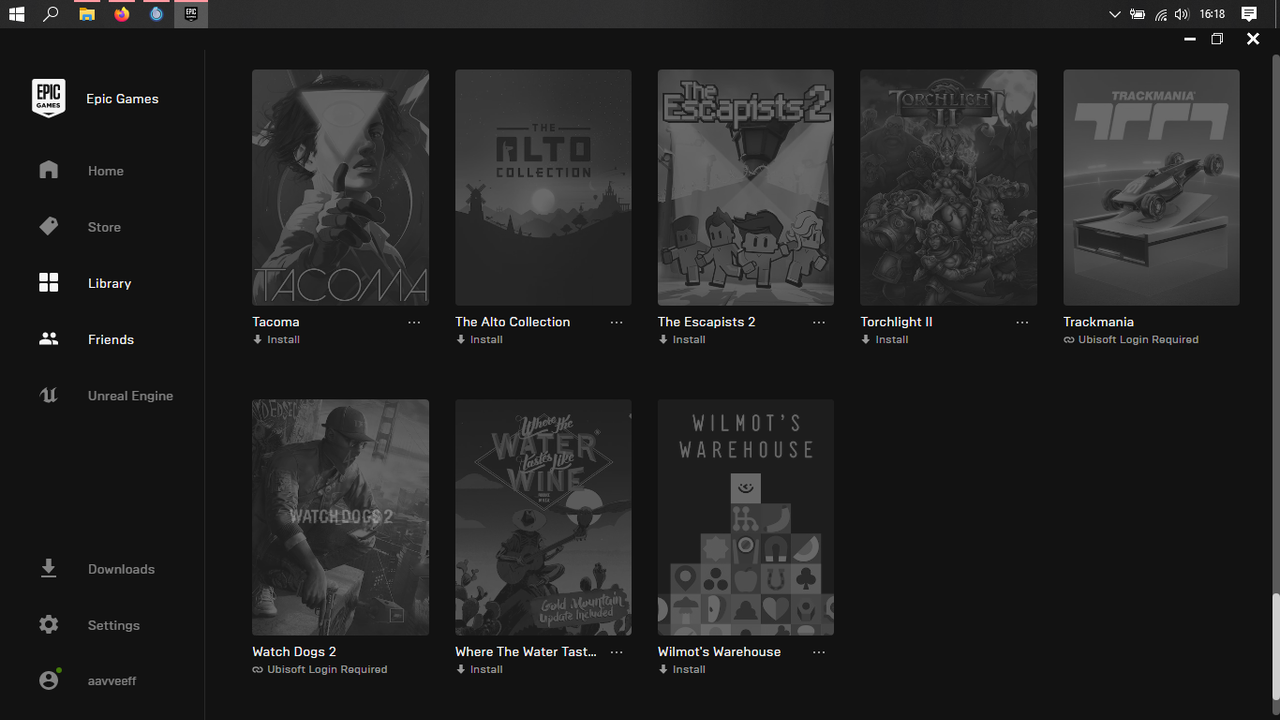The width and height of the screenshot is (1280, 720).
Task: Open the Downloads arrow icon
Action: 48,569
